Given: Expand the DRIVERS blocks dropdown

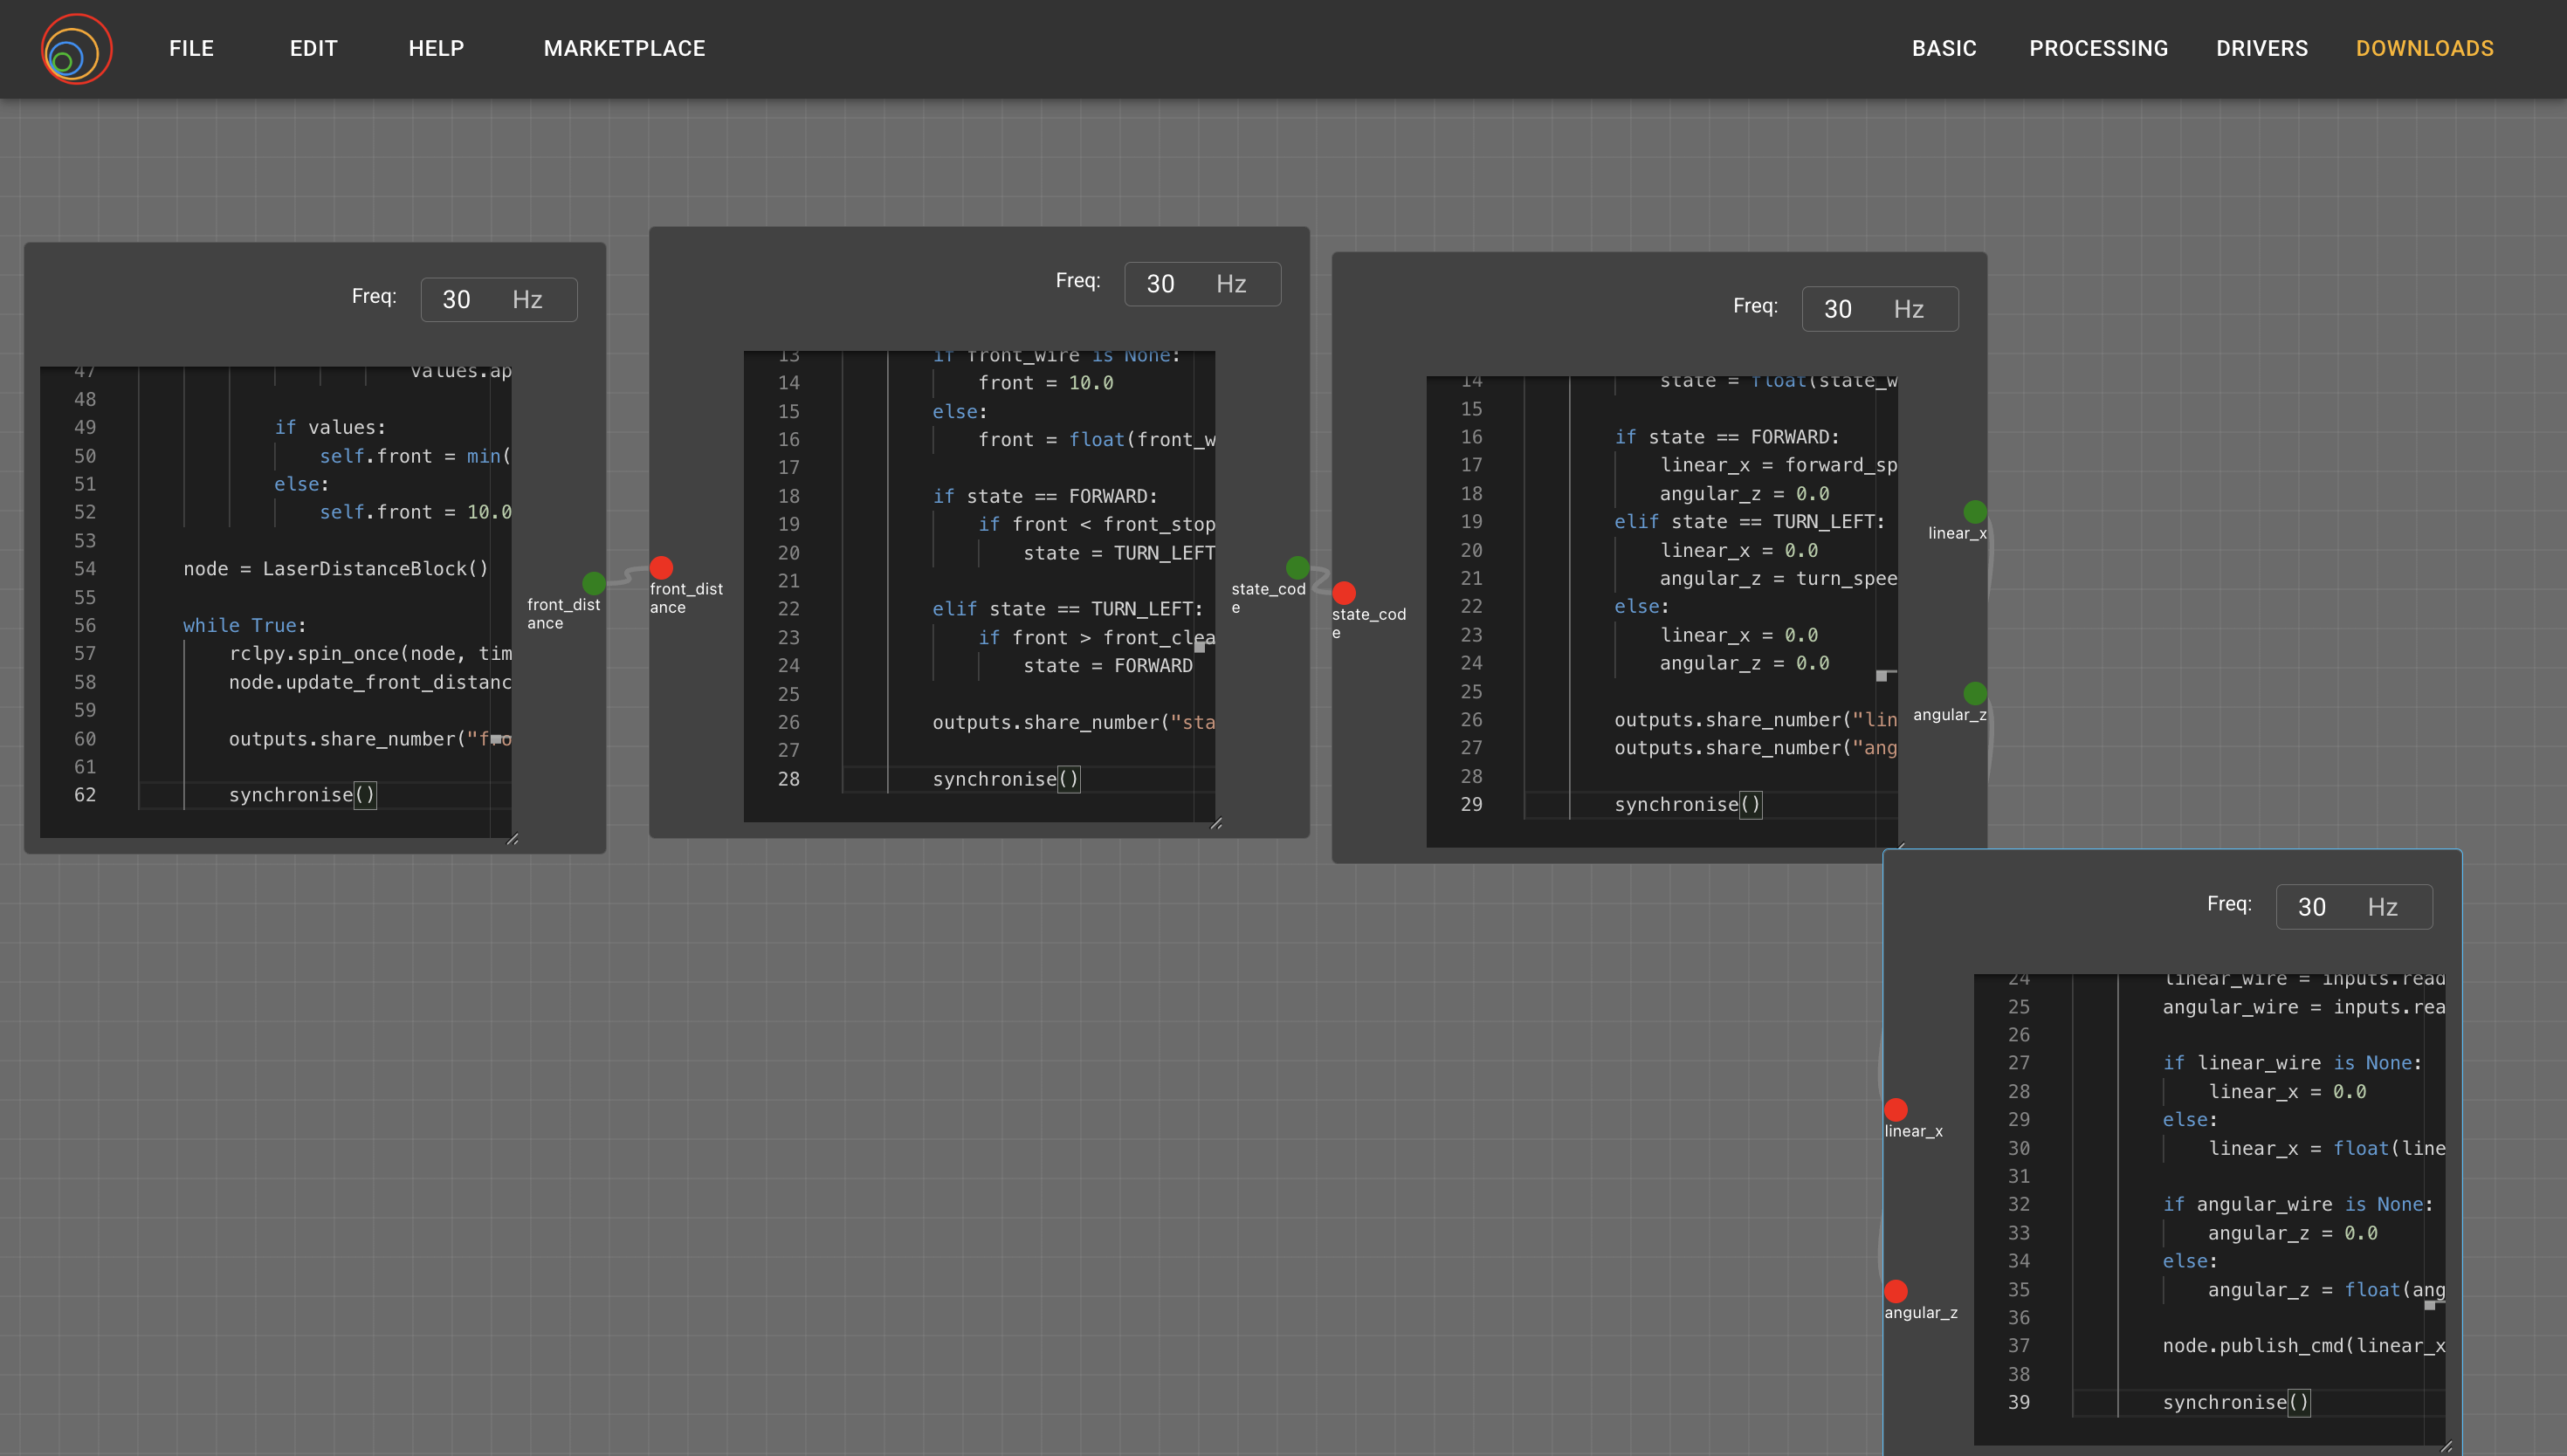Looking at the screenshot, I should [x=2262, y=48].
